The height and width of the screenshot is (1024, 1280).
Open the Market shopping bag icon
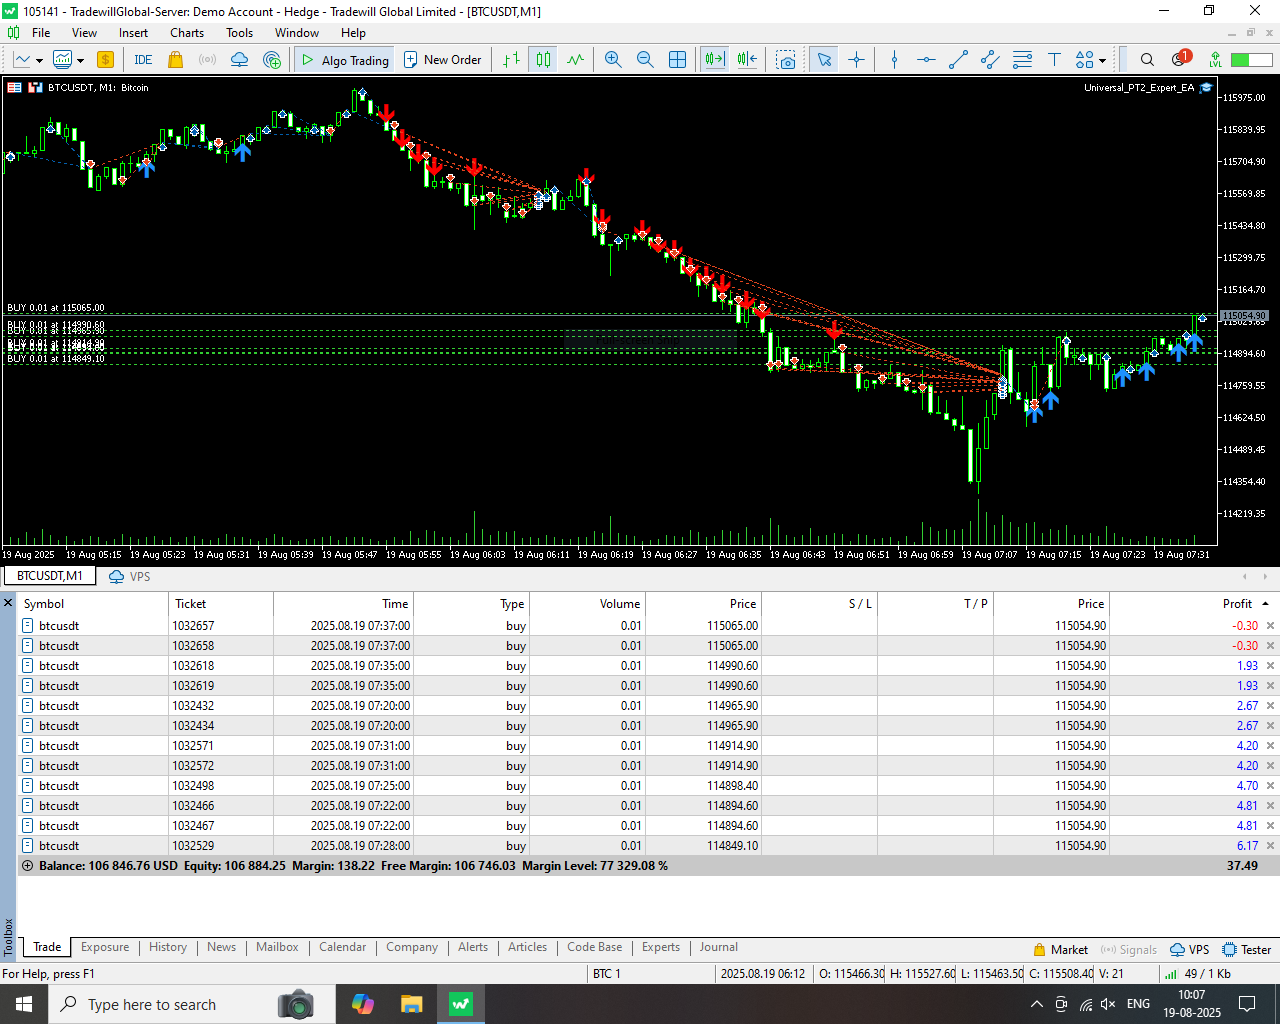[176, 60]
